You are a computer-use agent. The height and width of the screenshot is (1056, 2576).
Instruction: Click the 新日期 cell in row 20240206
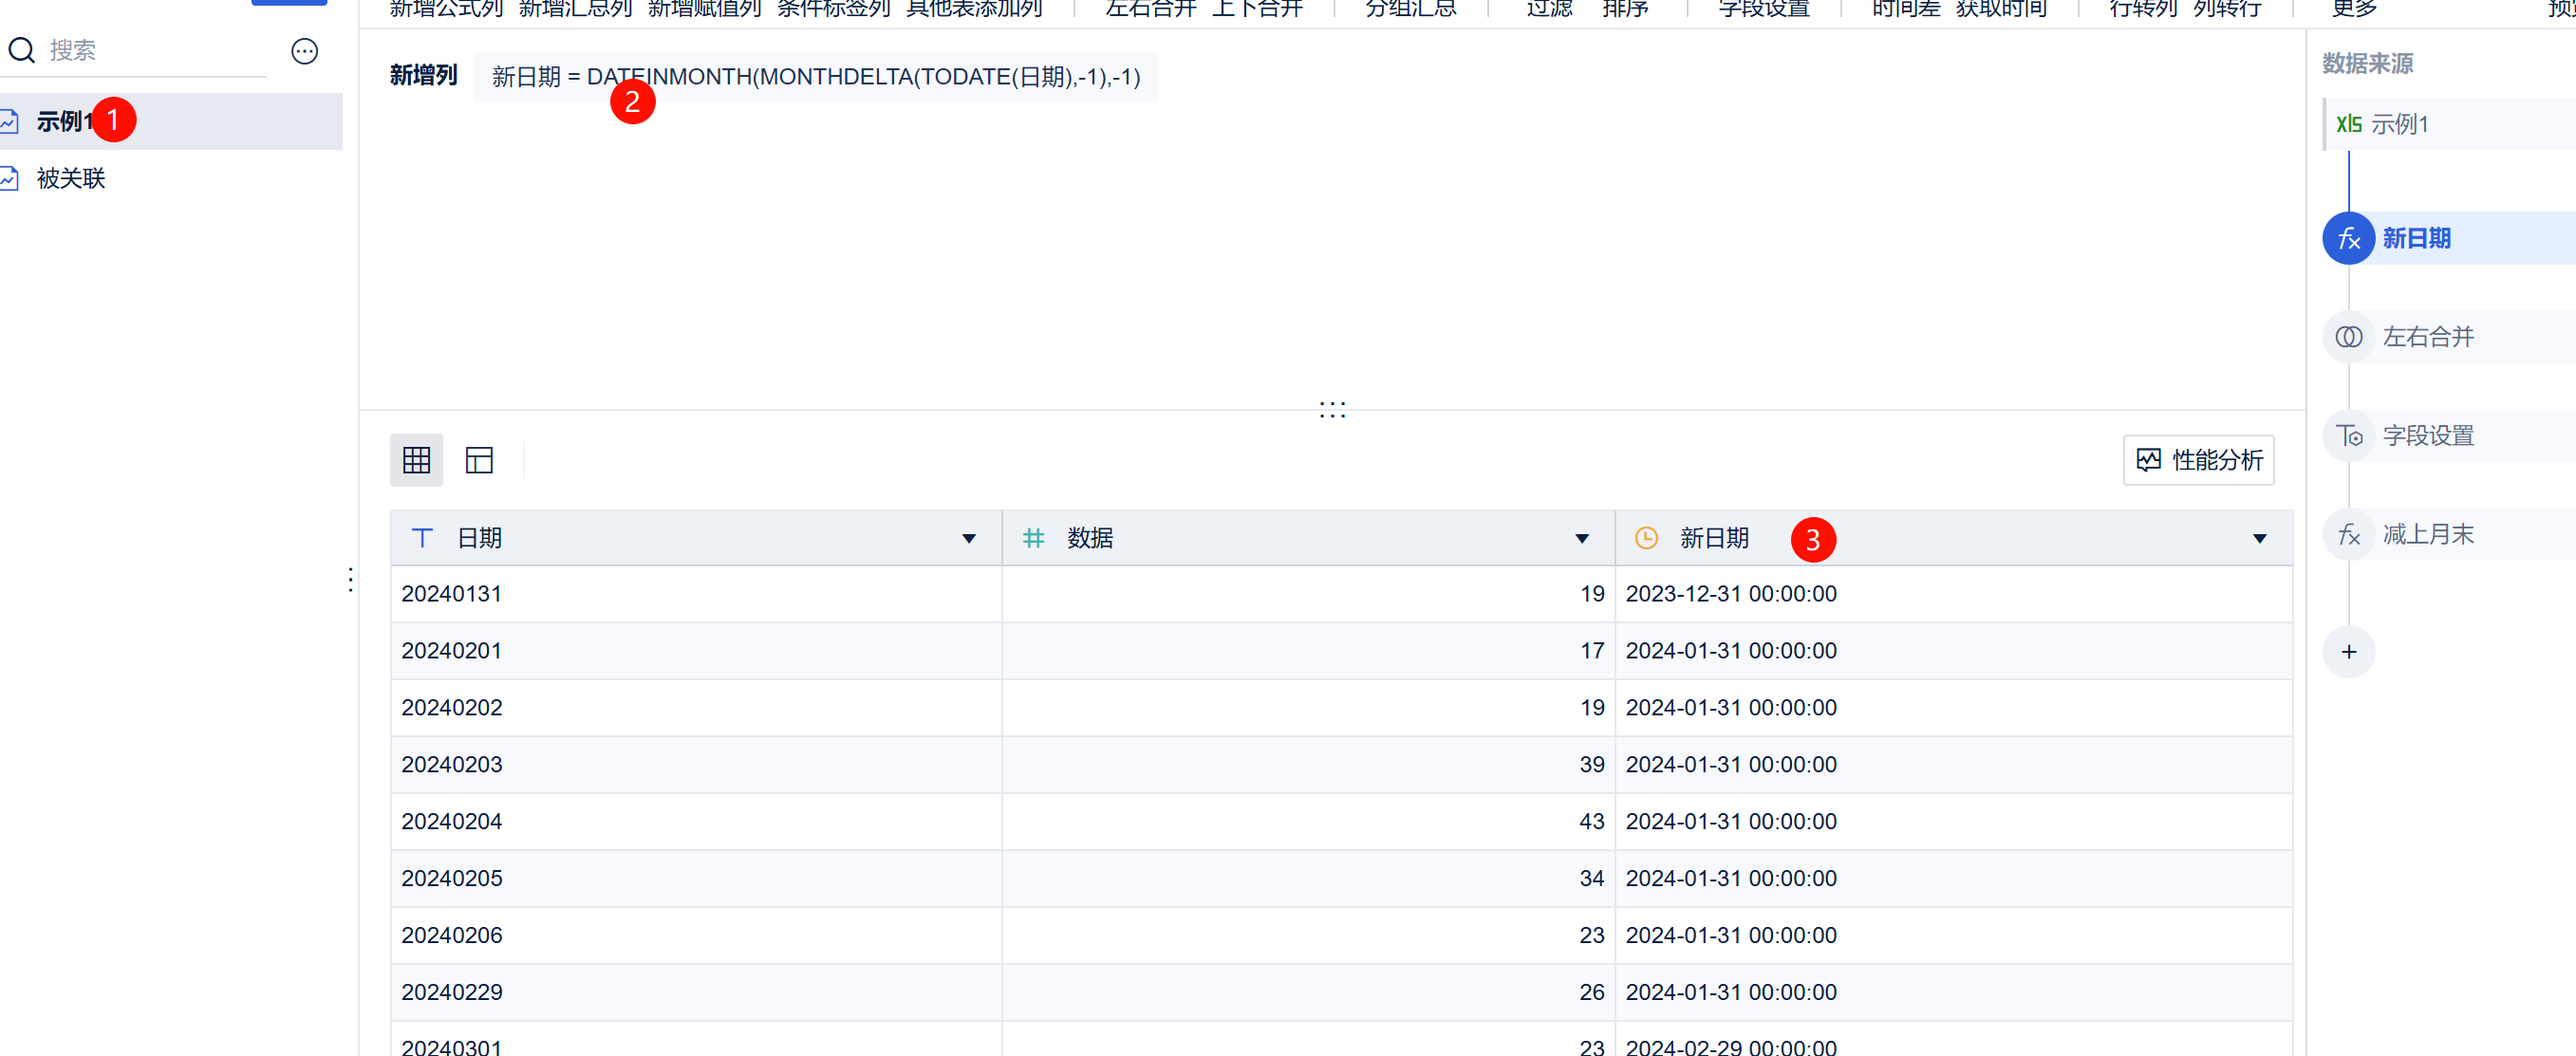tap(1953, 936)
